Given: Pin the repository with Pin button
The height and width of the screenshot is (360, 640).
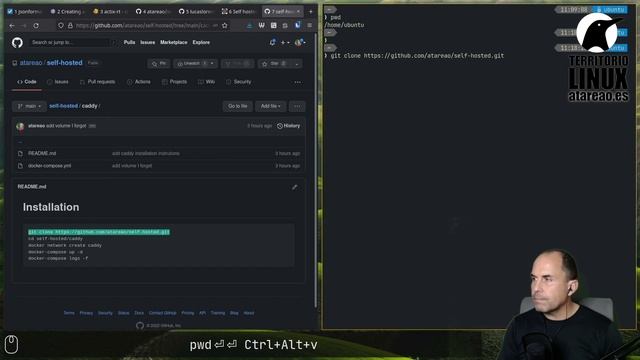Looking at the screenshot, I should click(159, 64).
